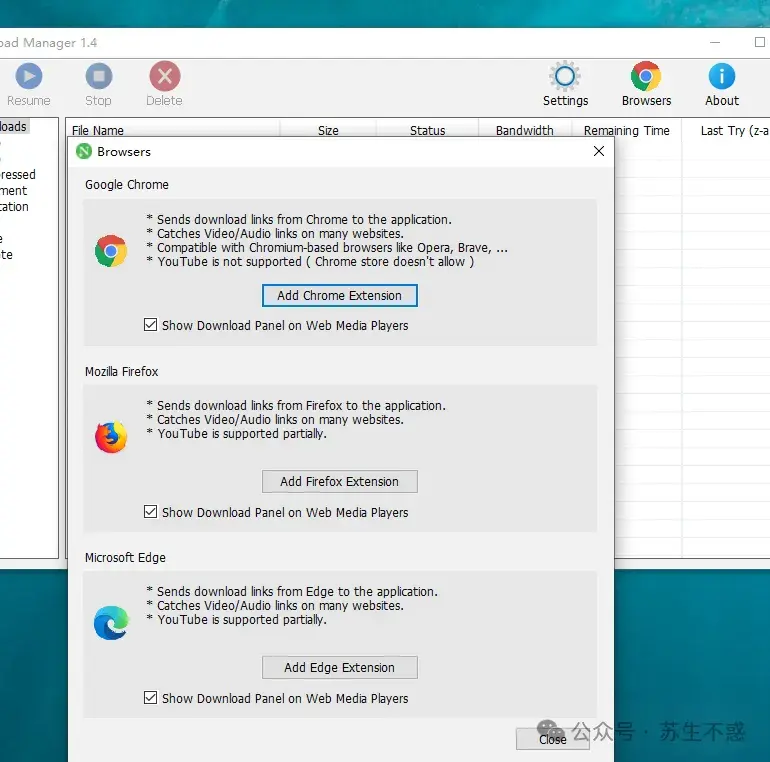Image resolution: width=770 pixels, height=762 pixels.
Task: Click the Resume toolbar icon
Action: (x=28, y=77)
